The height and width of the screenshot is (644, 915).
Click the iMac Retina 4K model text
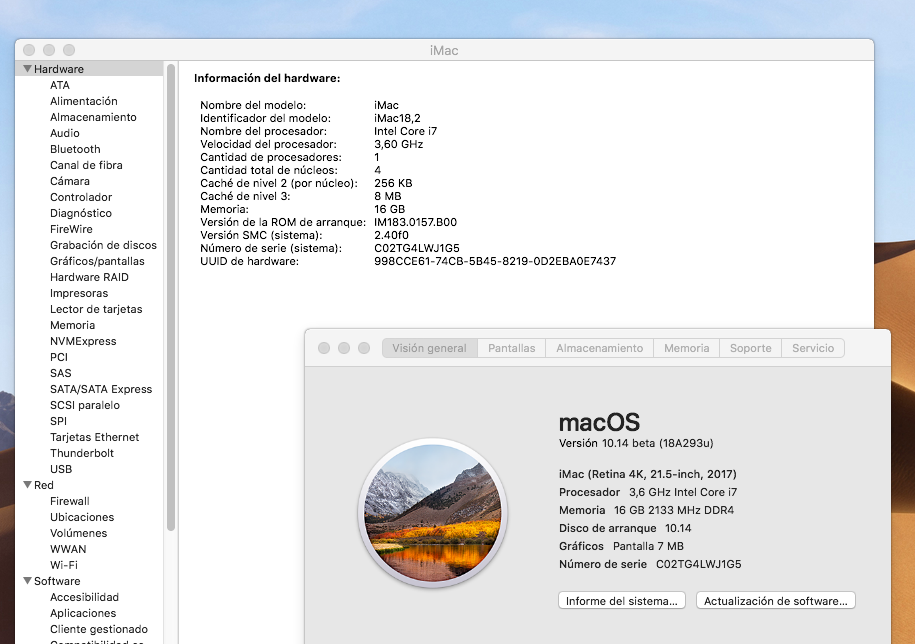(648, 474)
